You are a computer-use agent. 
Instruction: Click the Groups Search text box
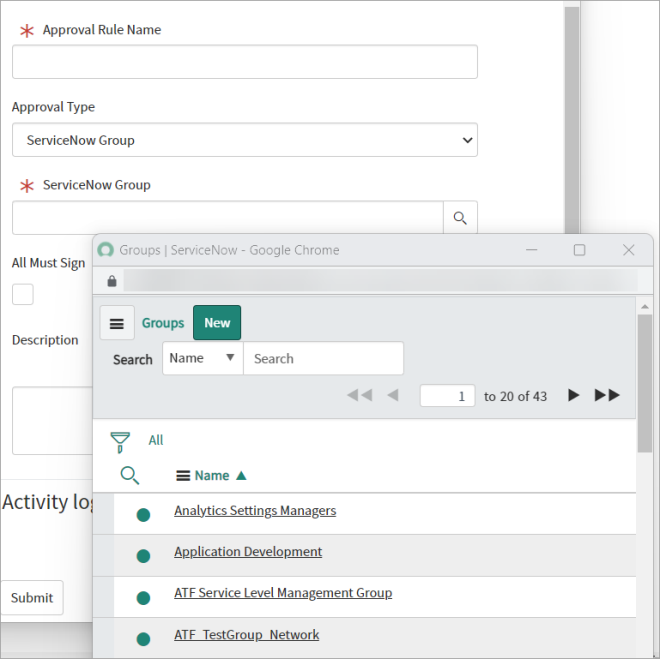point(323,358)
